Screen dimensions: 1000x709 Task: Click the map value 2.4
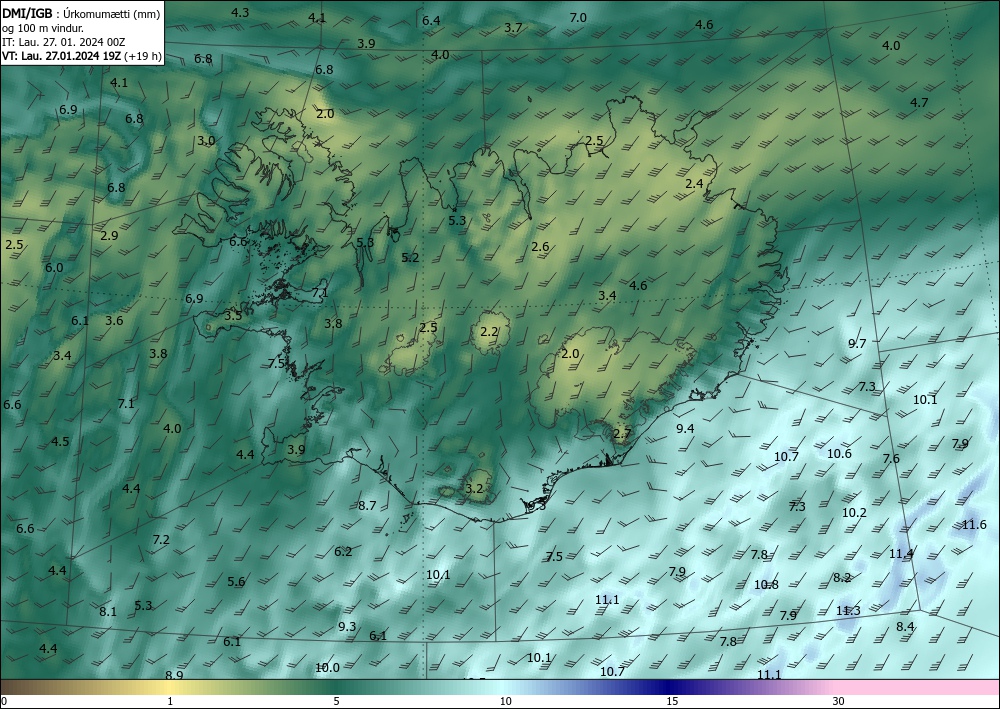tap(695, 184)
